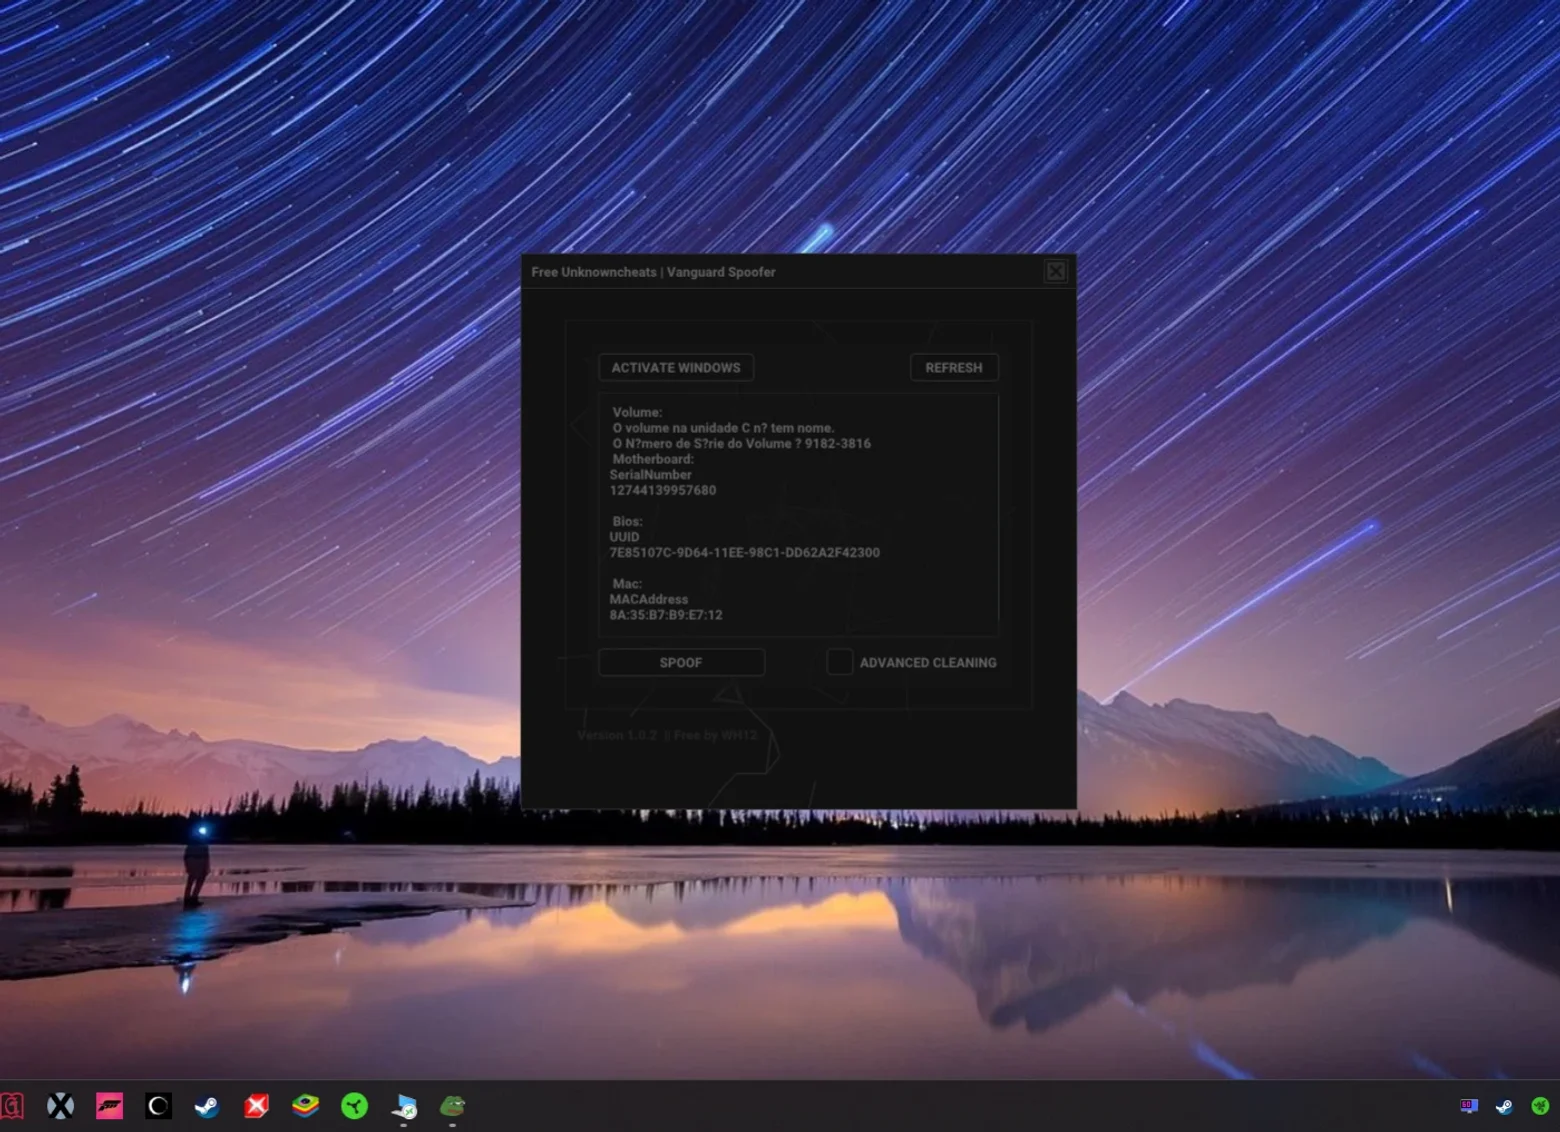Click the 60 monitor tray icon

1468,1106
